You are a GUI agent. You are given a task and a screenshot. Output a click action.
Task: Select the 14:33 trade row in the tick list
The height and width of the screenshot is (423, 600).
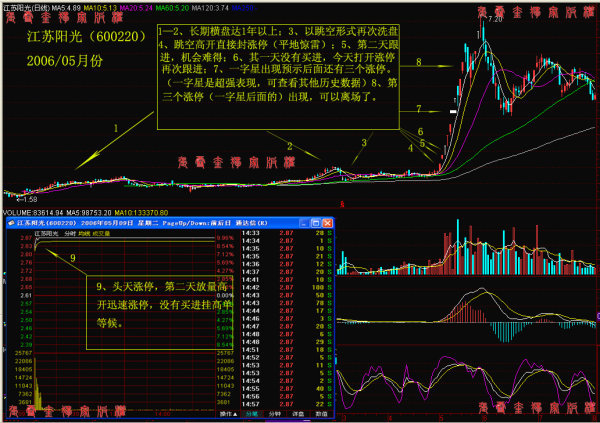click(288, 233)
